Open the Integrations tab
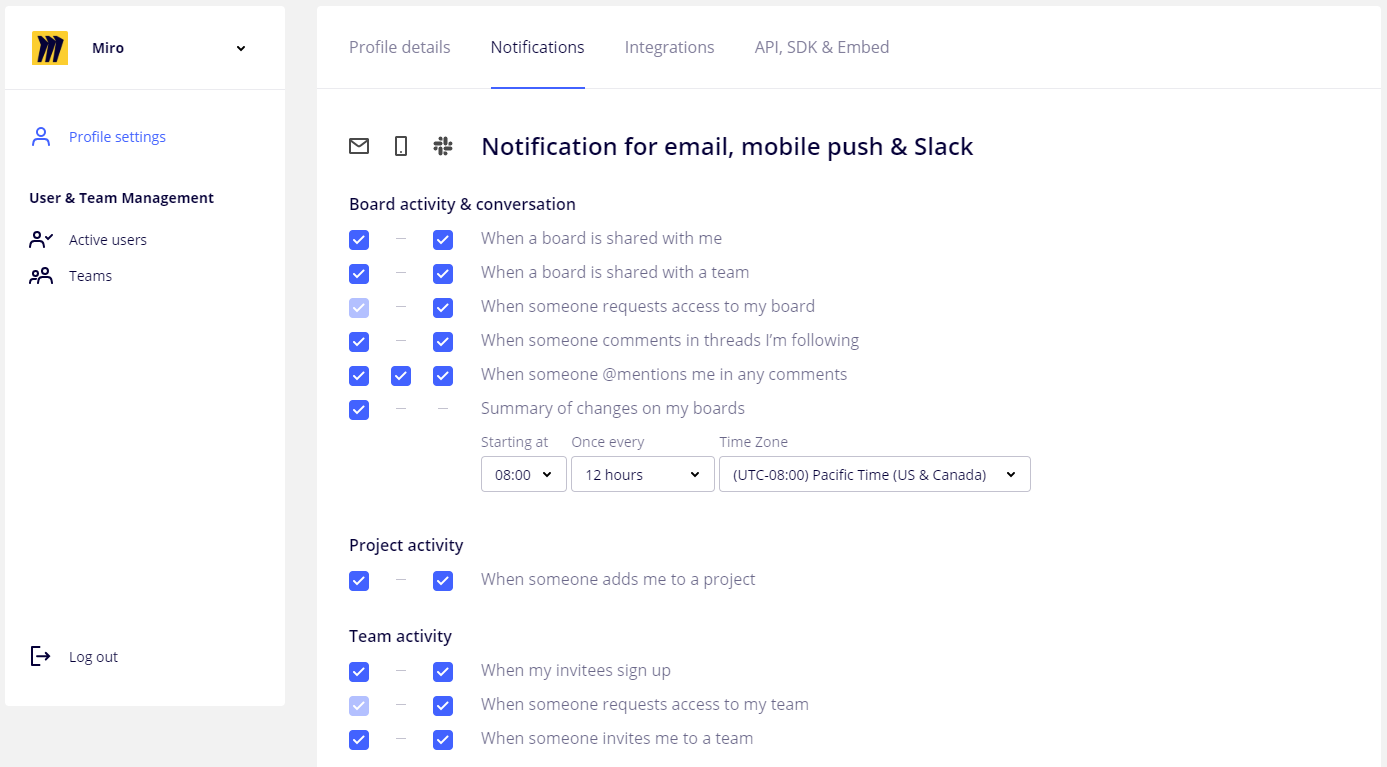This screenshot has width=1387, height=767. pos(669,47)
